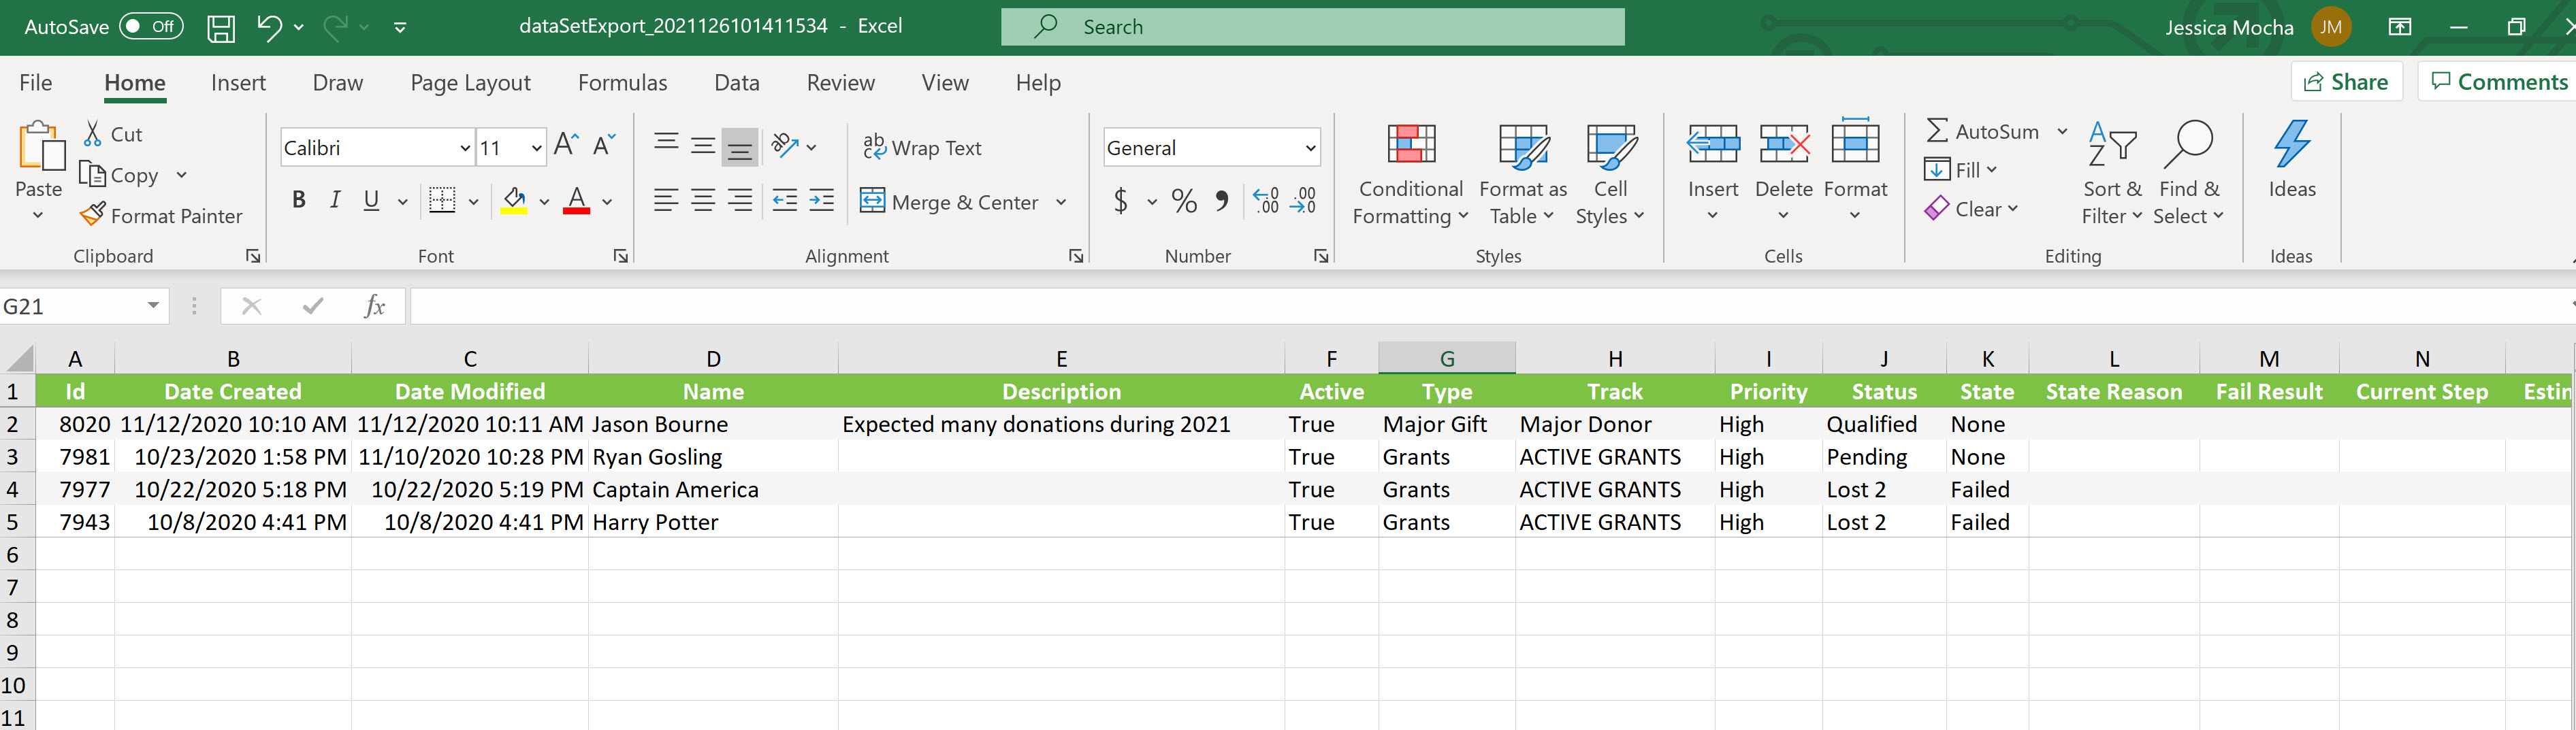This screenshot has height=730, width=2576.
Task: Click the Format Painter brush
Action: 161,215
